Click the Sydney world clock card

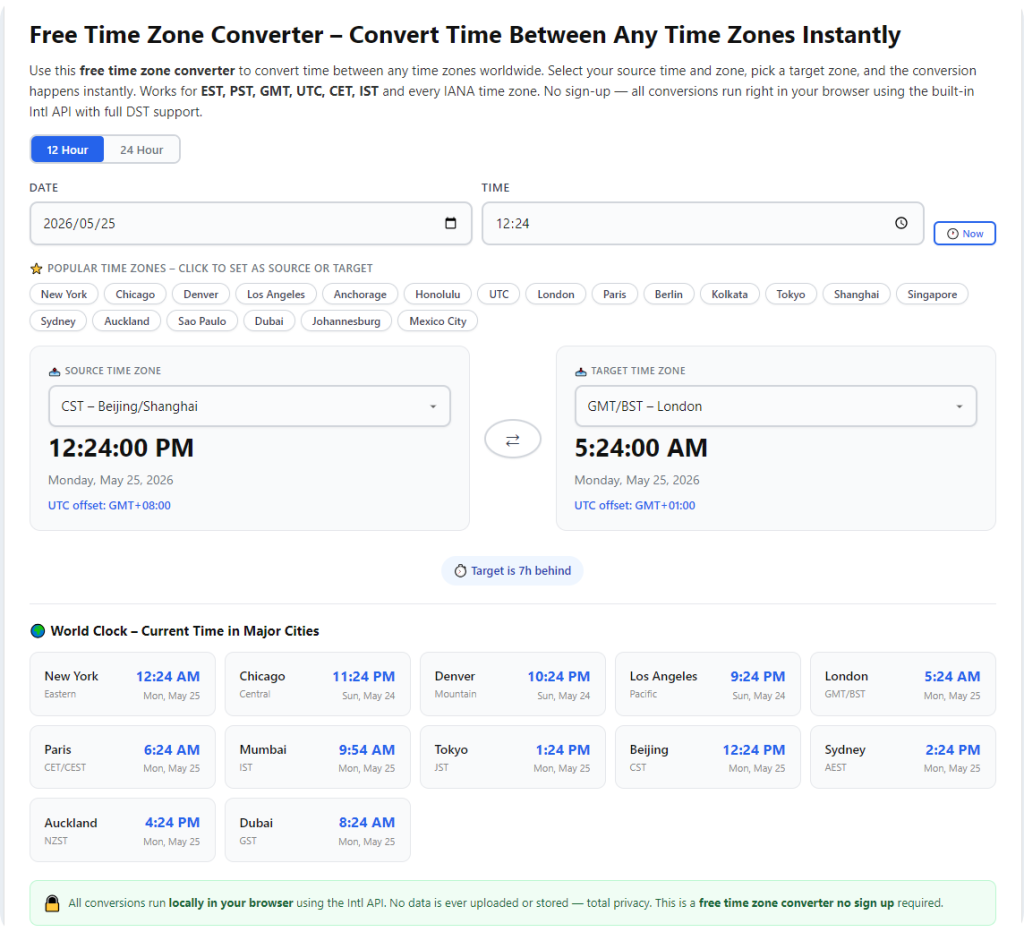coord(903,758)
